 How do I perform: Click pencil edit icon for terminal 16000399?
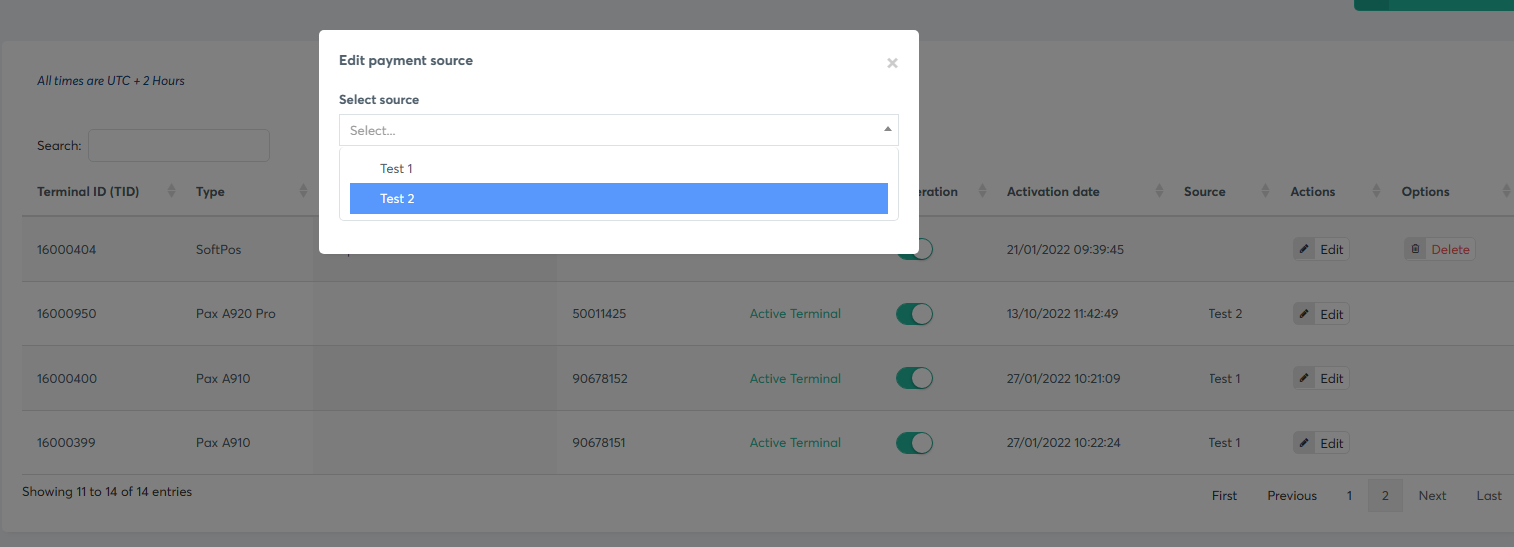click(x=1304, y=443)
